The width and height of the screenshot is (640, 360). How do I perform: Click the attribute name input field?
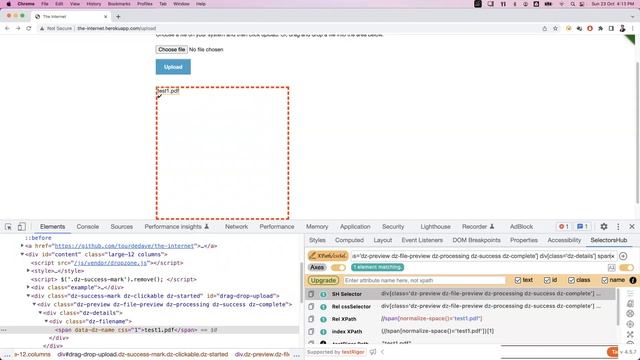coord(424,280)
